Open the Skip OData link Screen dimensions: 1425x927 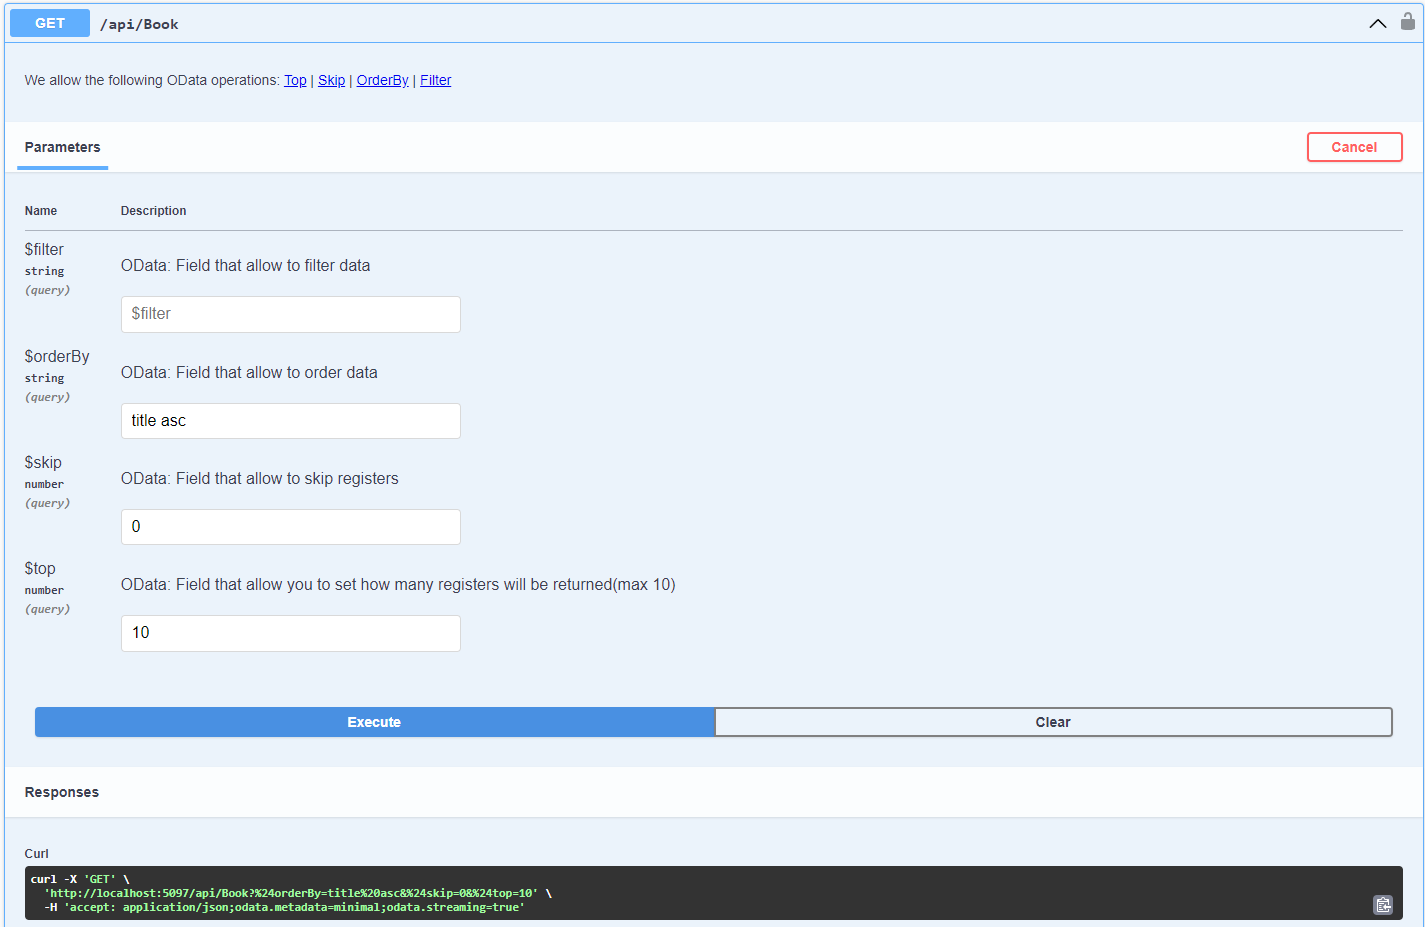pos(331,80)
